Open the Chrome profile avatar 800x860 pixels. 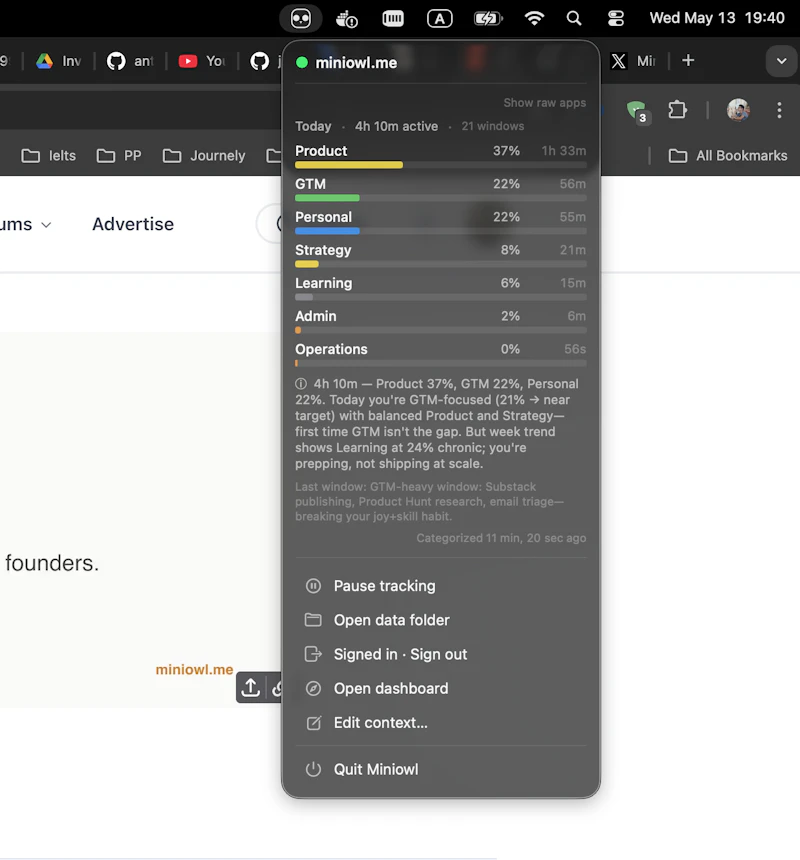[x=738, y=110]
